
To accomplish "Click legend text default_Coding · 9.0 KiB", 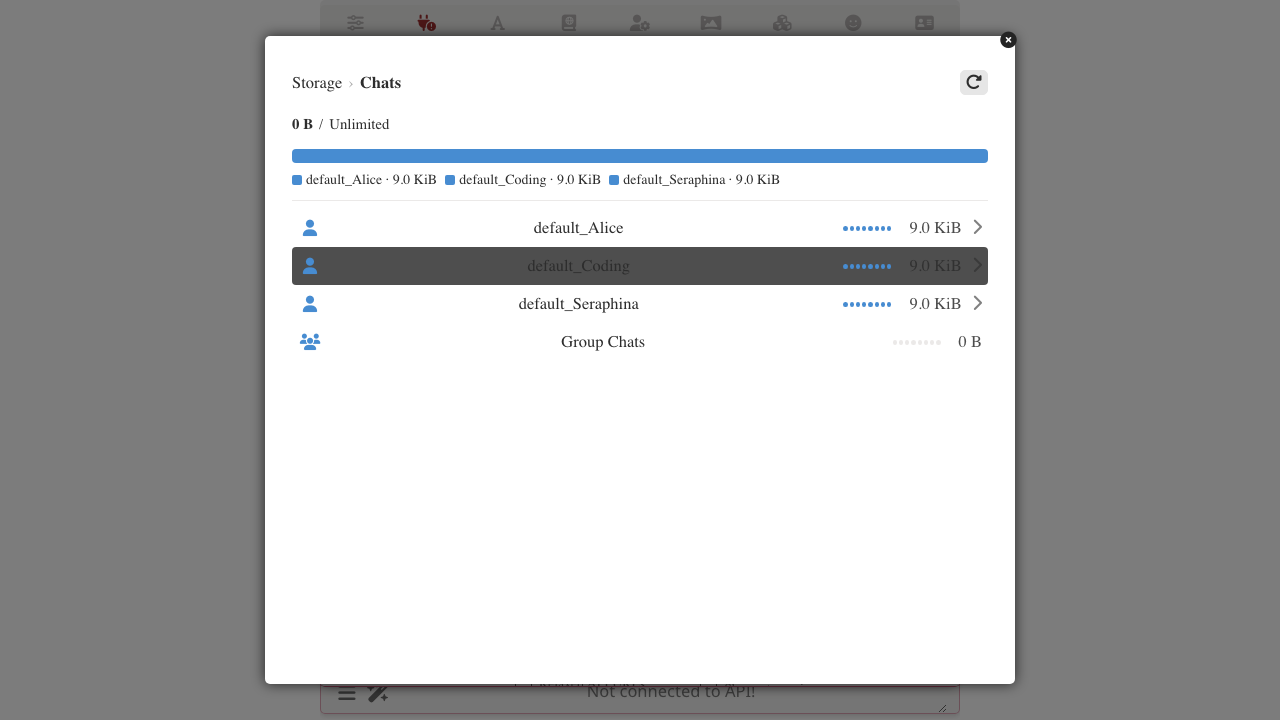I will coord(530,180).
